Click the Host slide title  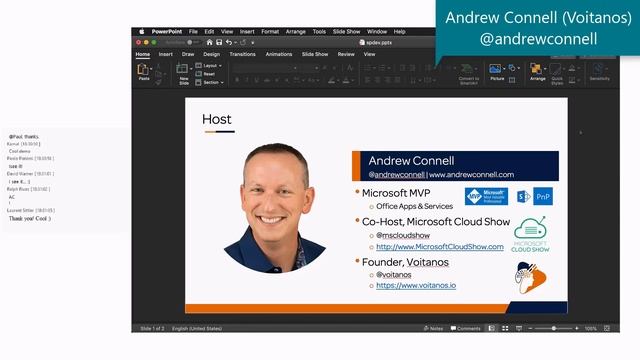pos(217,119)
